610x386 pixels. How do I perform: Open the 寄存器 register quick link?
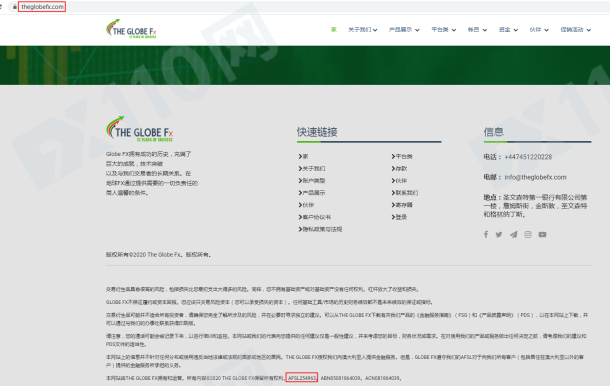coord(402,205)
